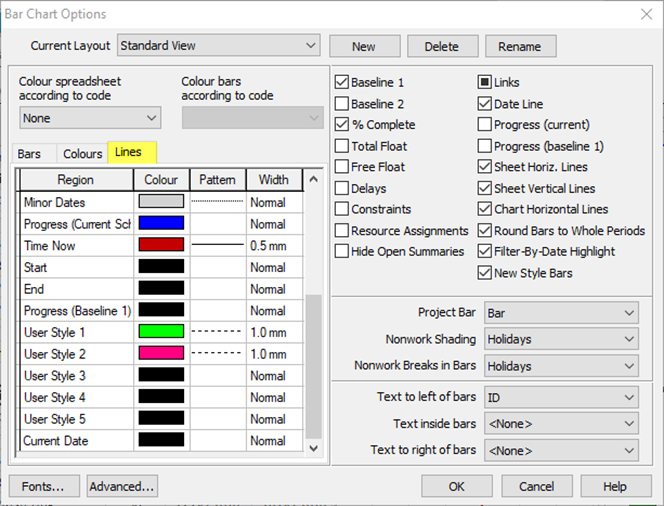Open Text to left of bars dropdown
Viewport: 664px width, 506px height.
click(561, 397)
